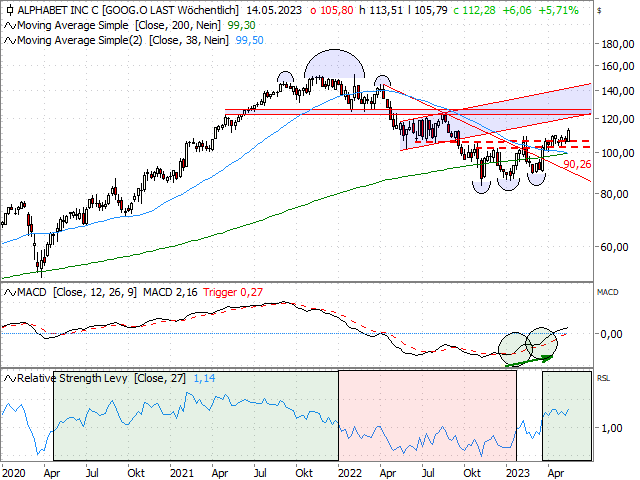Click the candlestick icon beside ALPHABET INC C
The width and height of the screenshot is (640, 480).
tap(9, 10)
